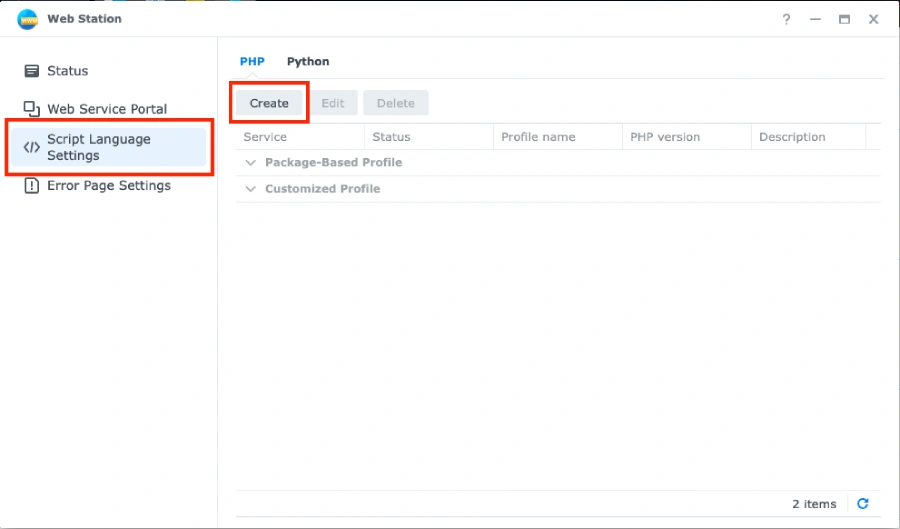
Task: Select the Customized Profile row text
Action: (323, 189)
